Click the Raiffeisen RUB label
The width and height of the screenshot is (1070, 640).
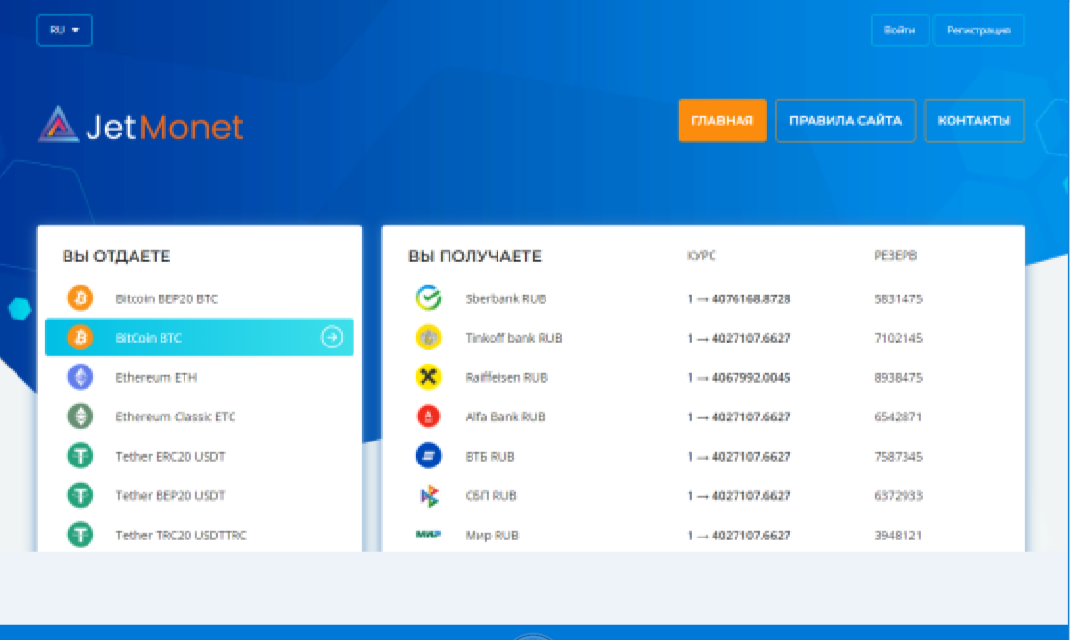pyautogui.click(x=506, y=377)
